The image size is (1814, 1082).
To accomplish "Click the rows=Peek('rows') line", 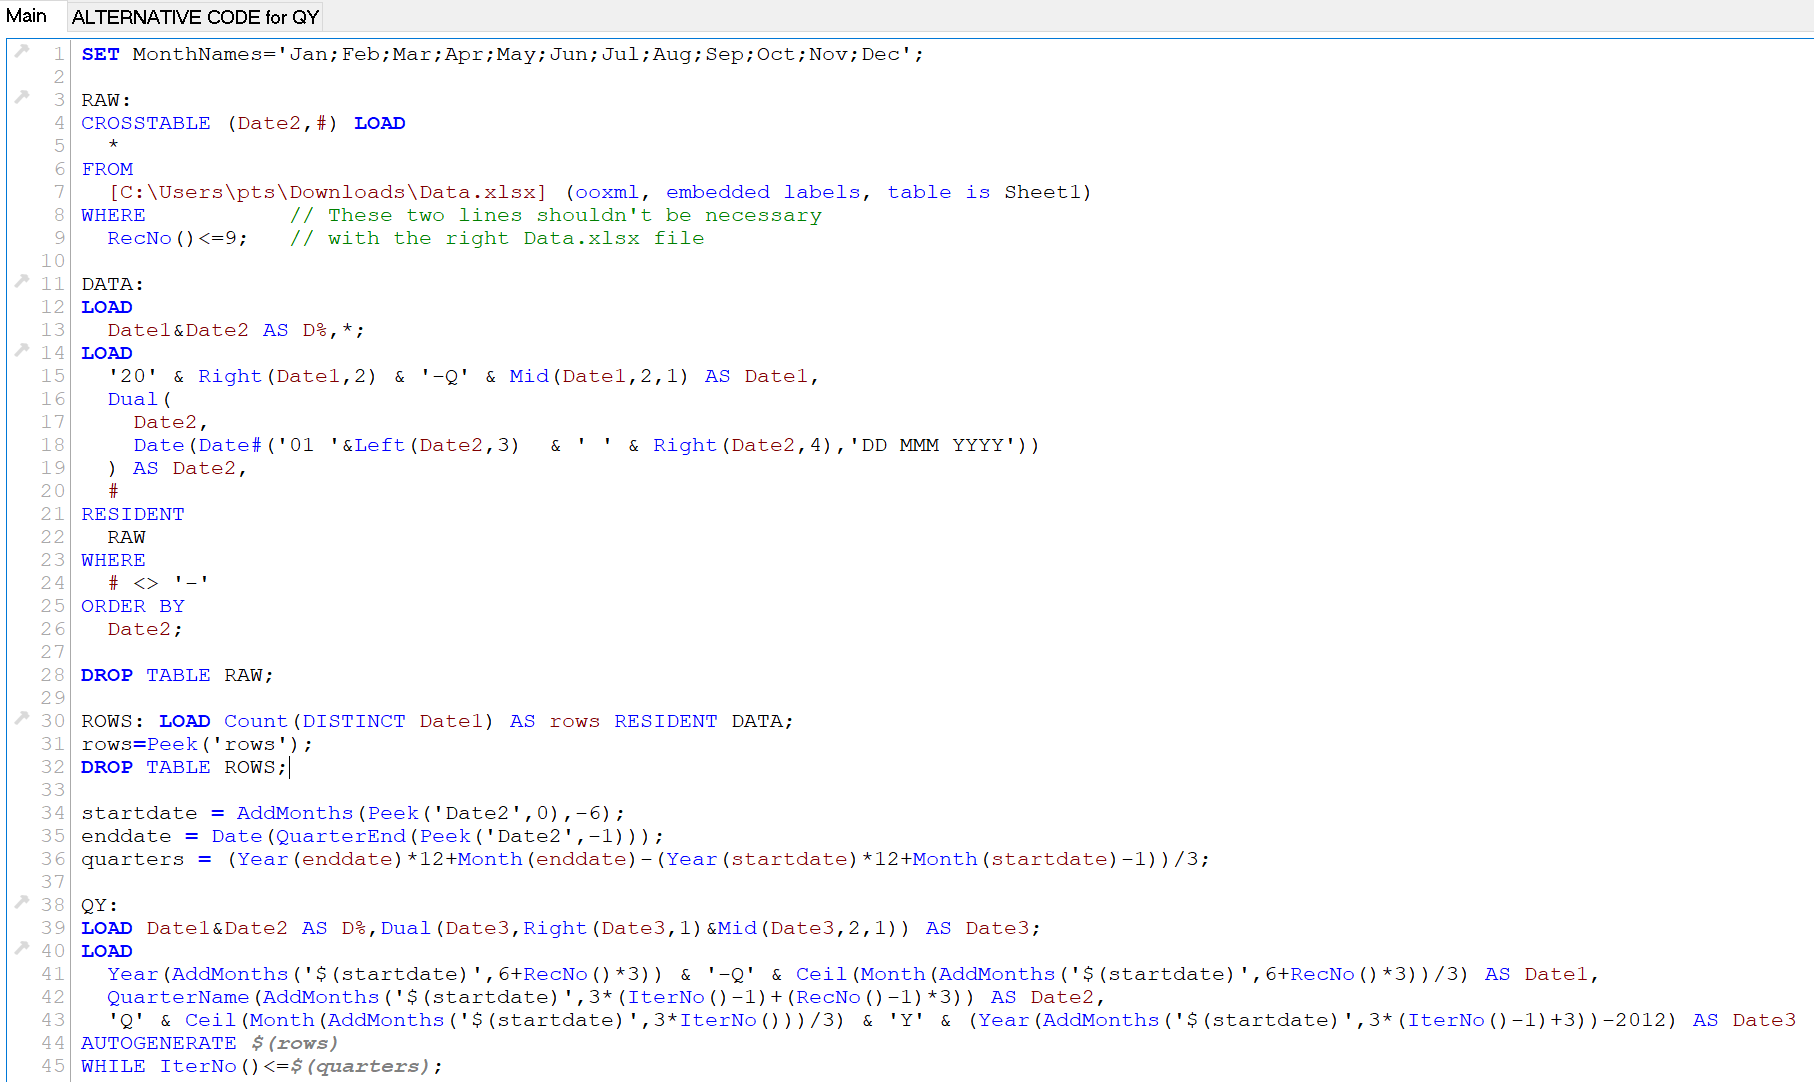I will pyautogui.click(x=197, y=744).
